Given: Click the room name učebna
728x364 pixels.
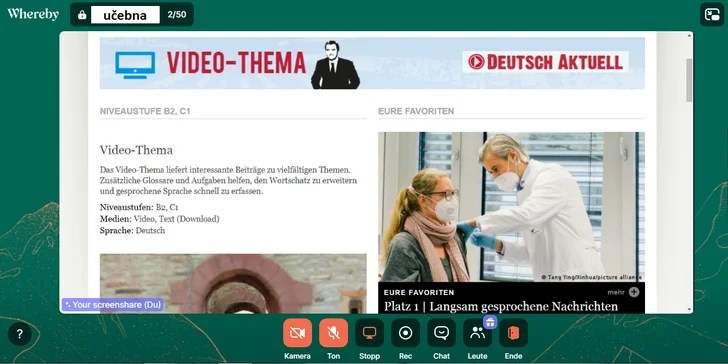Looking at the screenshot, I should click(x=125, y=15).
